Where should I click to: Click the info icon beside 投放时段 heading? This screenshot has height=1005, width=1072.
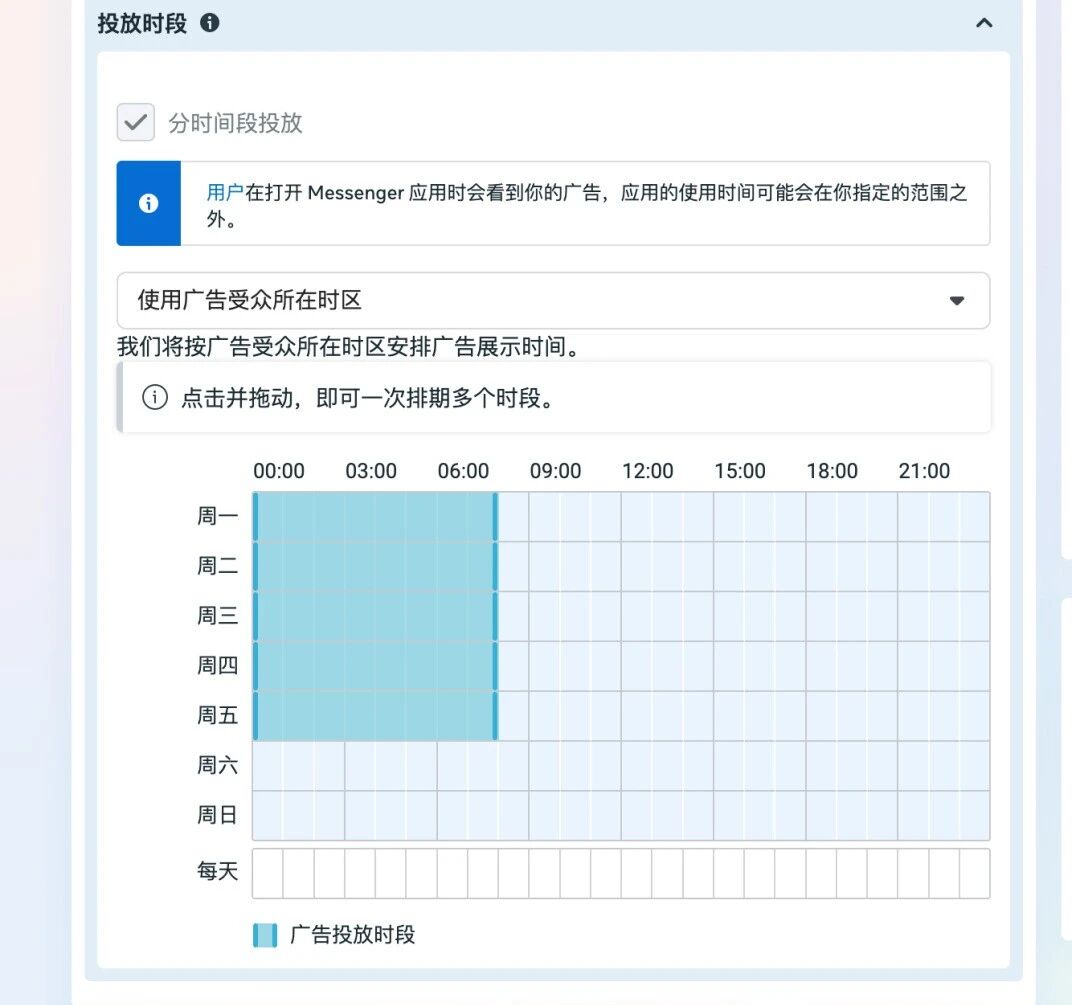[210, 23]
